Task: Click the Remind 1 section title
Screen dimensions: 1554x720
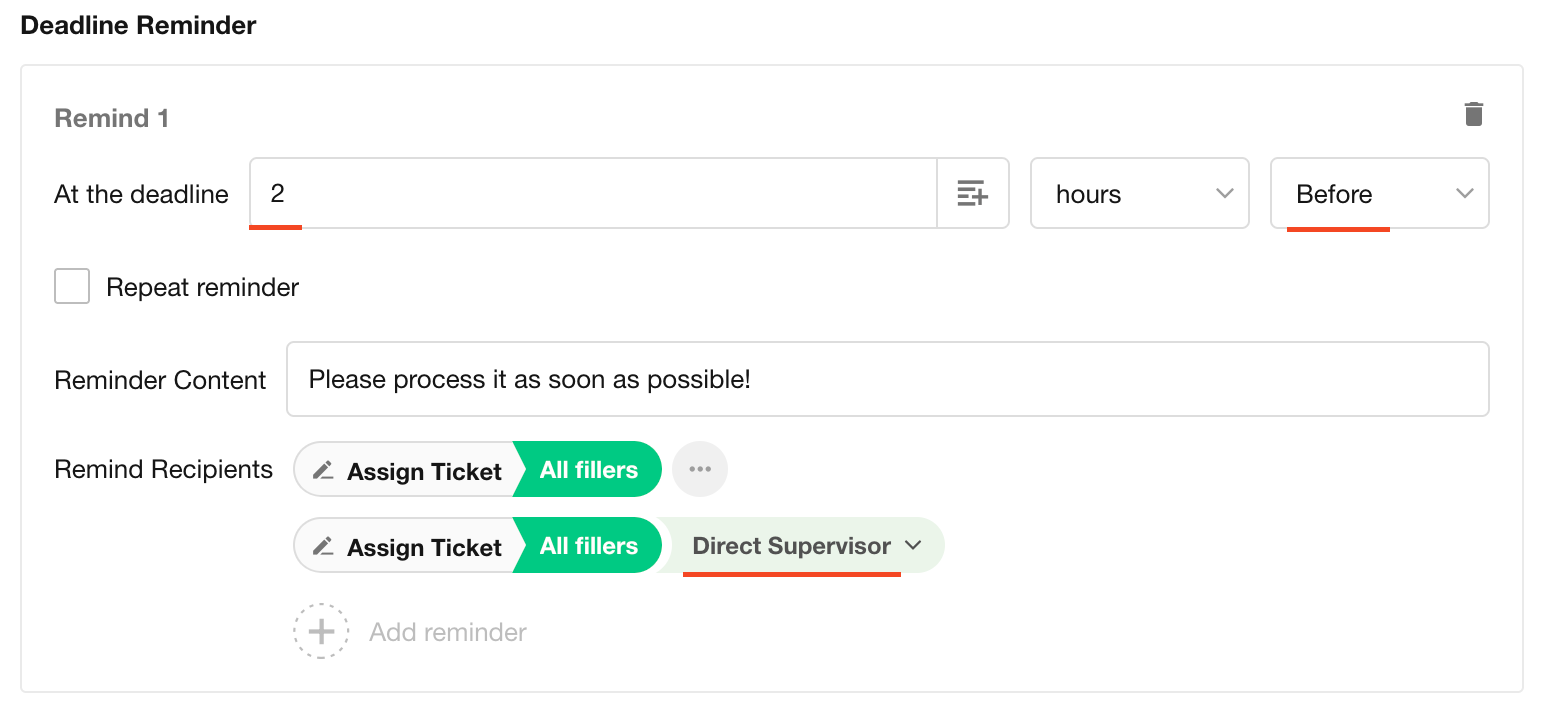Action: point(111,118)
